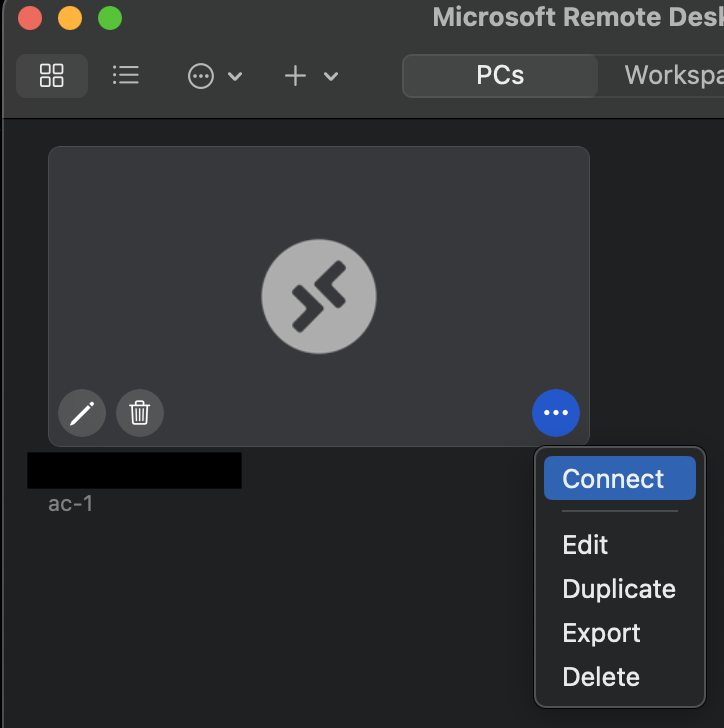This screenshot has width=724, height=728.
Task: Click the toolbar ellipsis actions icon
Action: click(x=202, y=76)
